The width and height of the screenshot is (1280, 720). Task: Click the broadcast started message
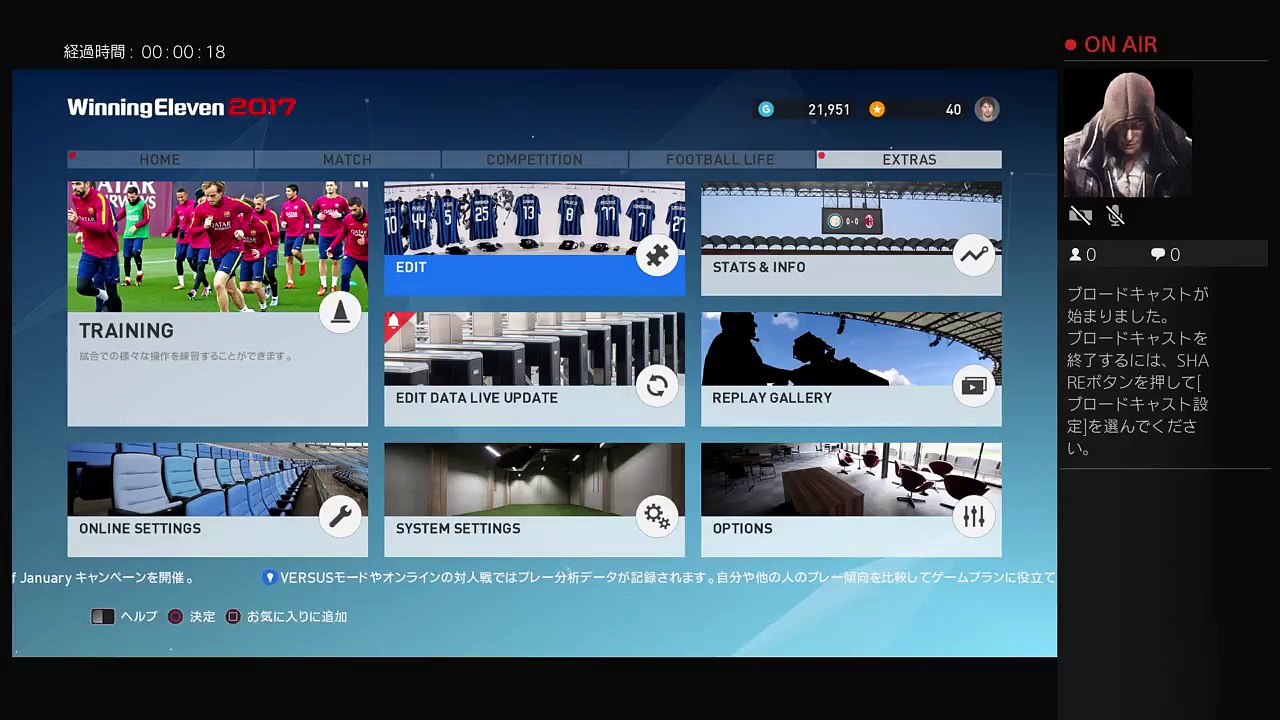coord(1139,371)
